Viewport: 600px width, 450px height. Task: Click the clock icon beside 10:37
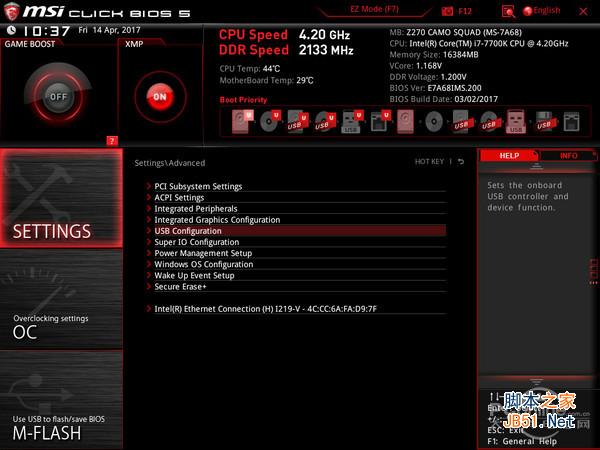tap(12, 30)
